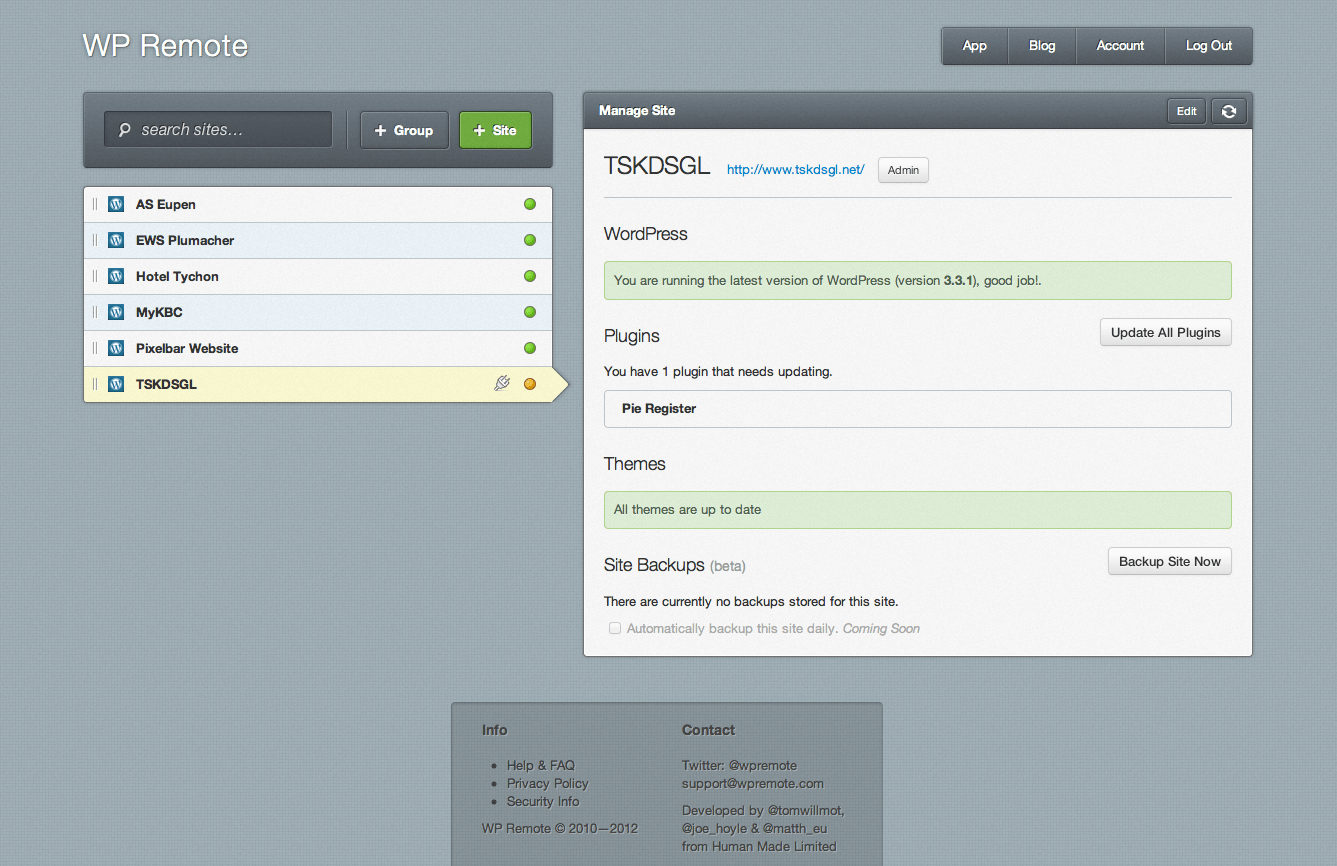
Task: Click Log Out in the top navigation
Action: click(1209, 46)
